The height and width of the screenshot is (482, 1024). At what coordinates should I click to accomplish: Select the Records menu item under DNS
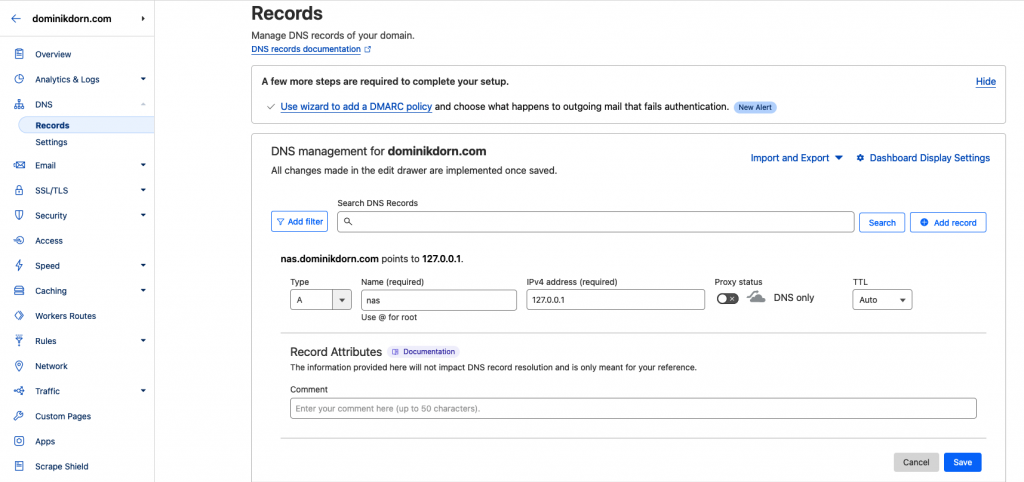[52, 125]
